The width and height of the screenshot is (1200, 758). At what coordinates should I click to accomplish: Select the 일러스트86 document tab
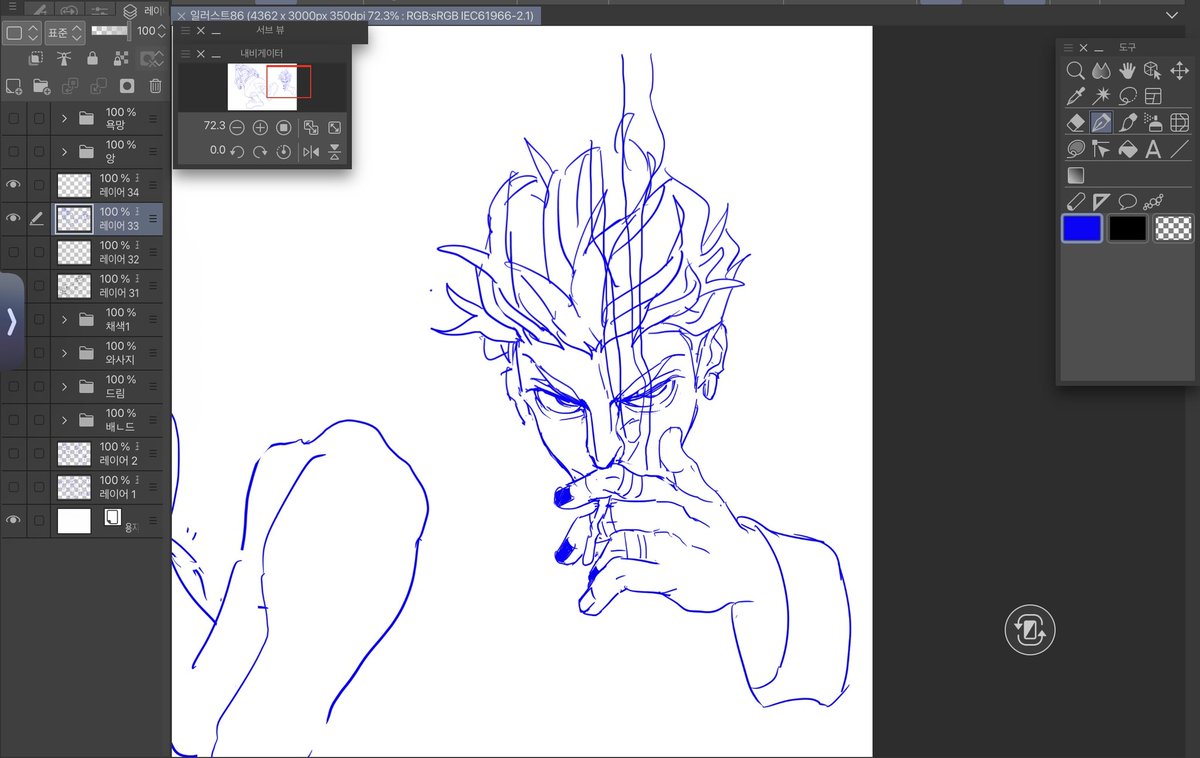[x=356, y=15]
